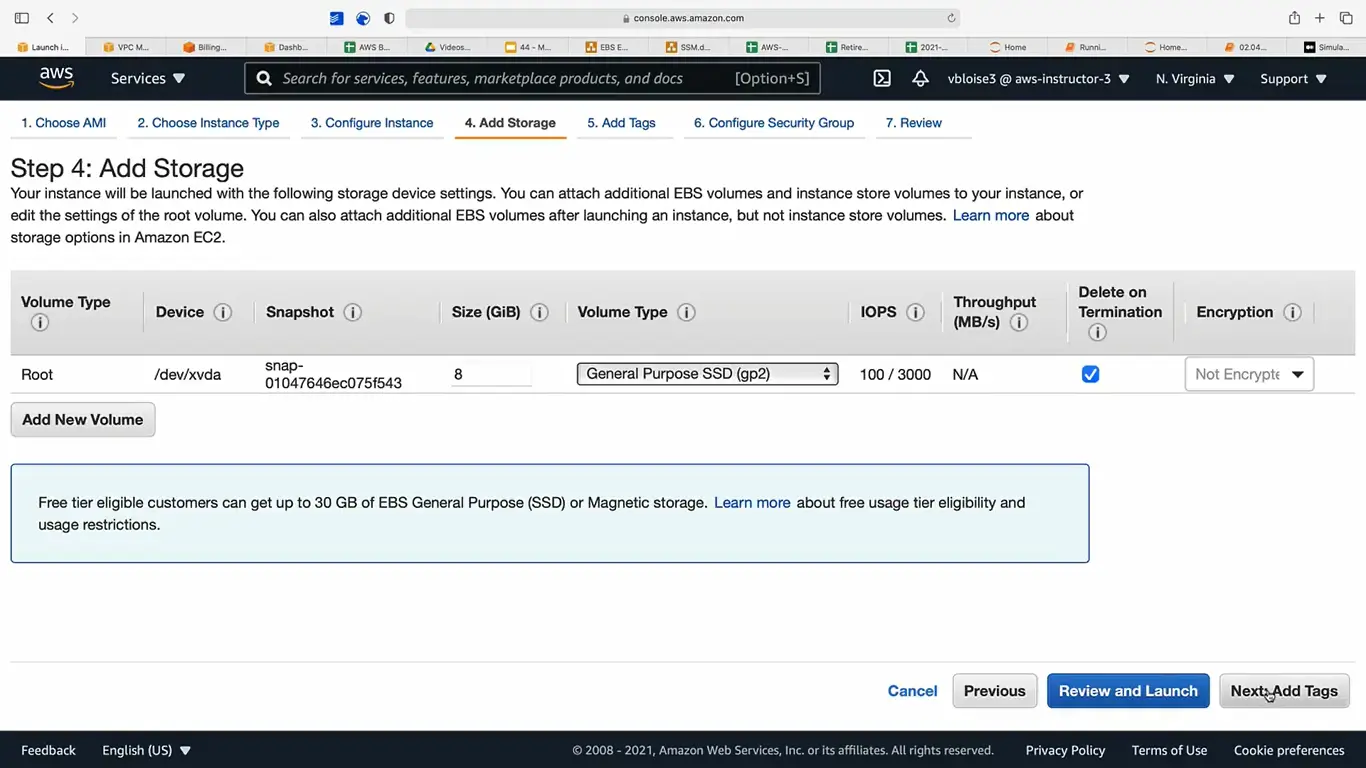The height and width of the screenshot is (768, 1366).
Task: Click the Cancel link
Action: pyautogui.click(x=912, y=691)
